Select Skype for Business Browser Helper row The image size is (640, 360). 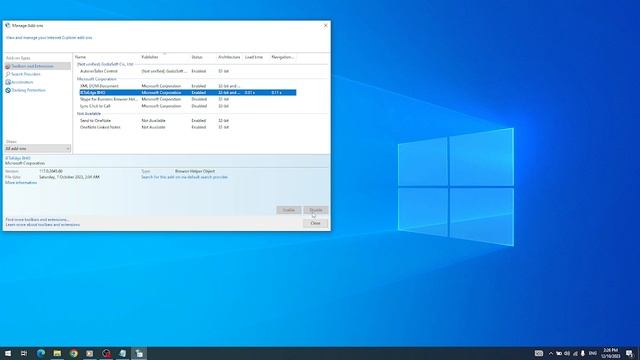click(x=188, y=99)
